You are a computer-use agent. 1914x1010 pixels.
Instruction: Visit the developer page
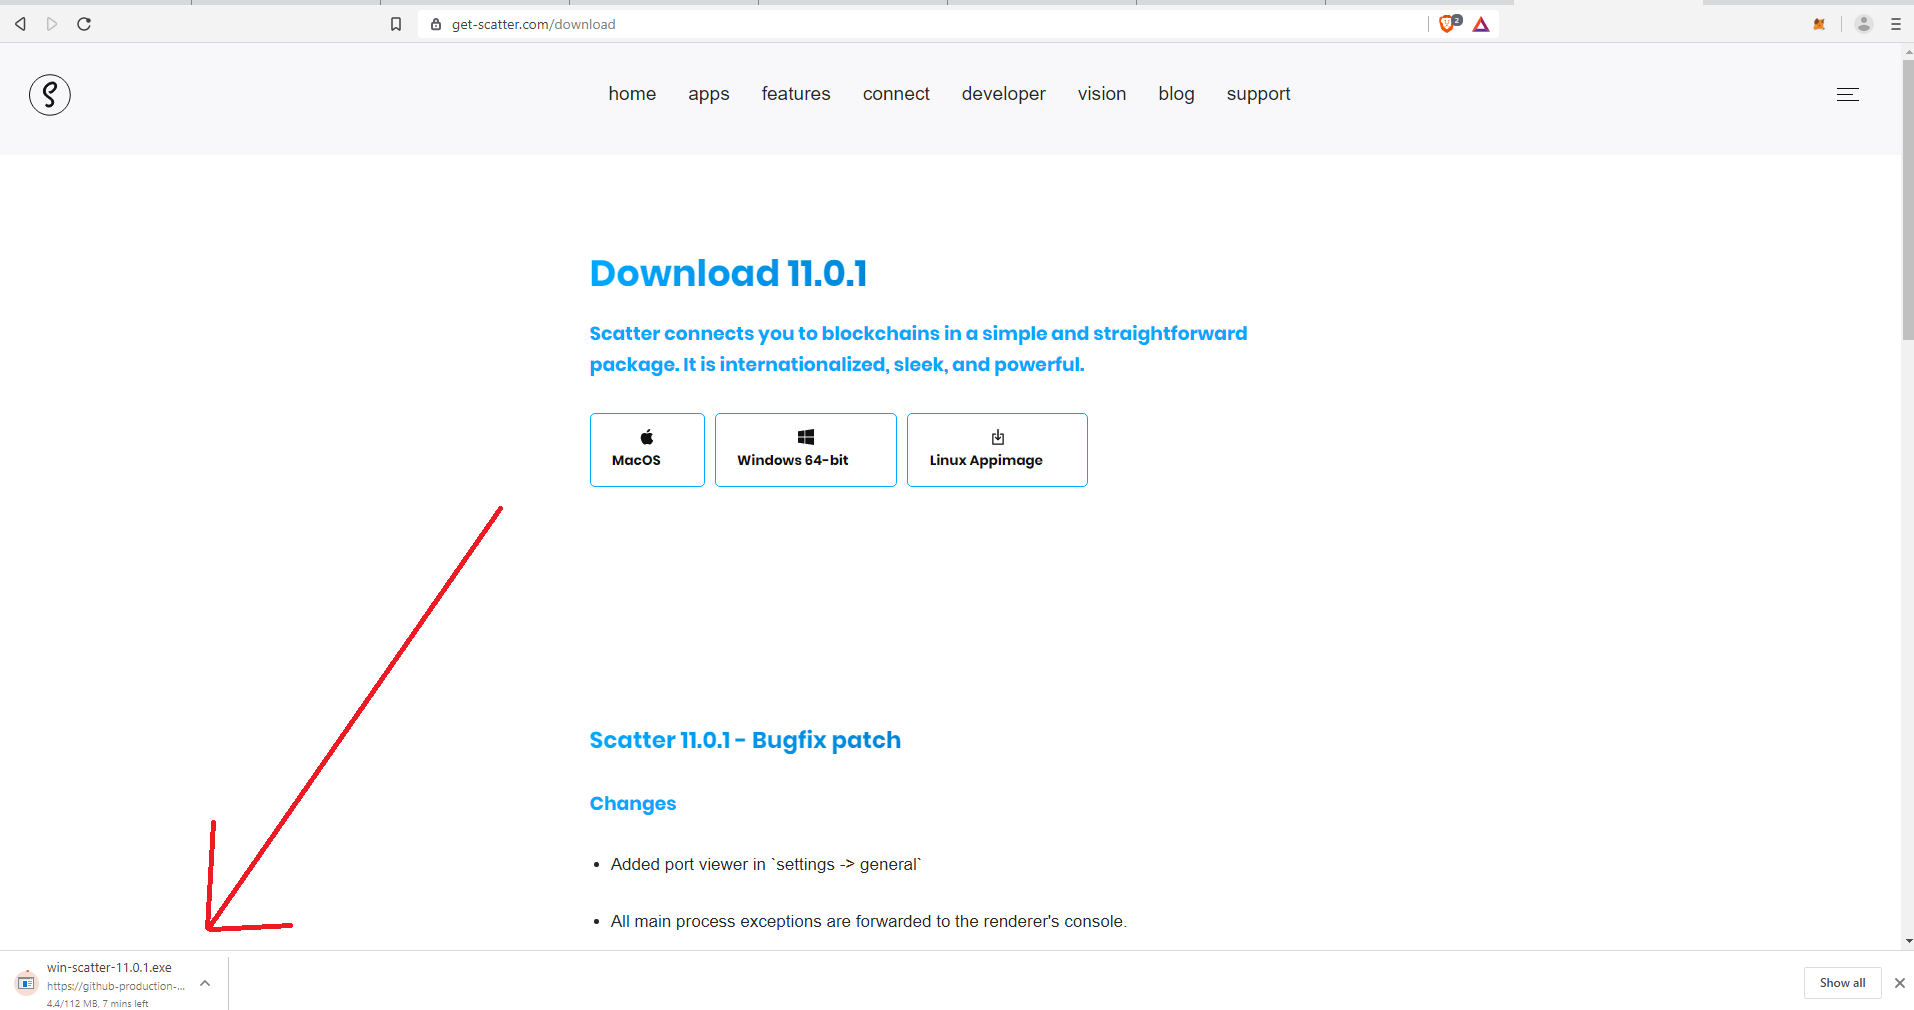click(x=1004, y=94)
